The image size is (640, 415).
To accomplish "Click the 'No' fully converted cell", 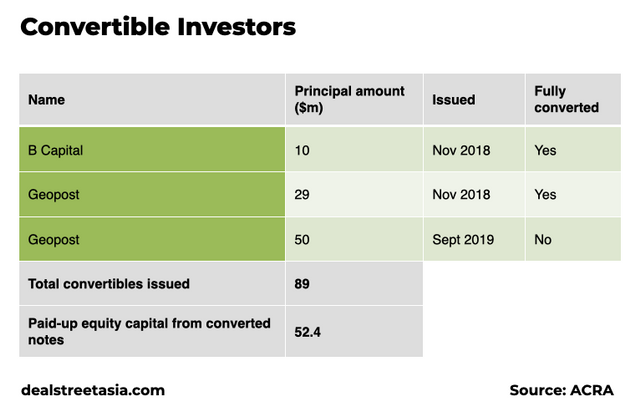I will coord(544,240).
